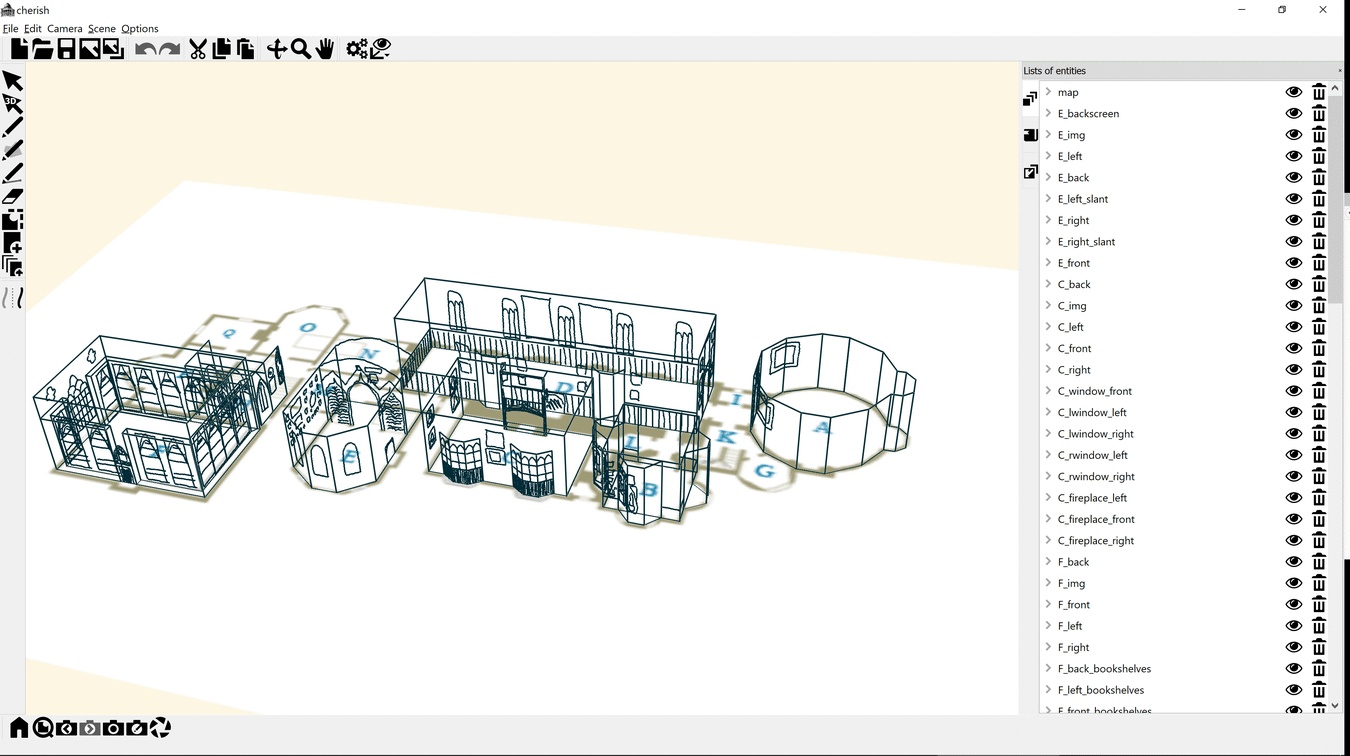
Task: Activate the orbit camera tool
Action: click(276, 49)
